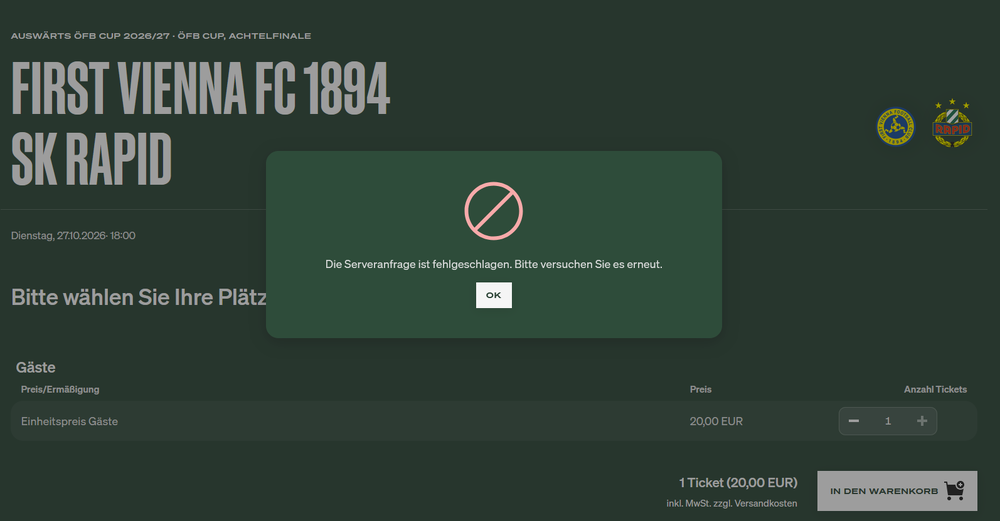Click the First Vienna FC club crest
Screen dimensions: 1000x521
tap(895, 127)
